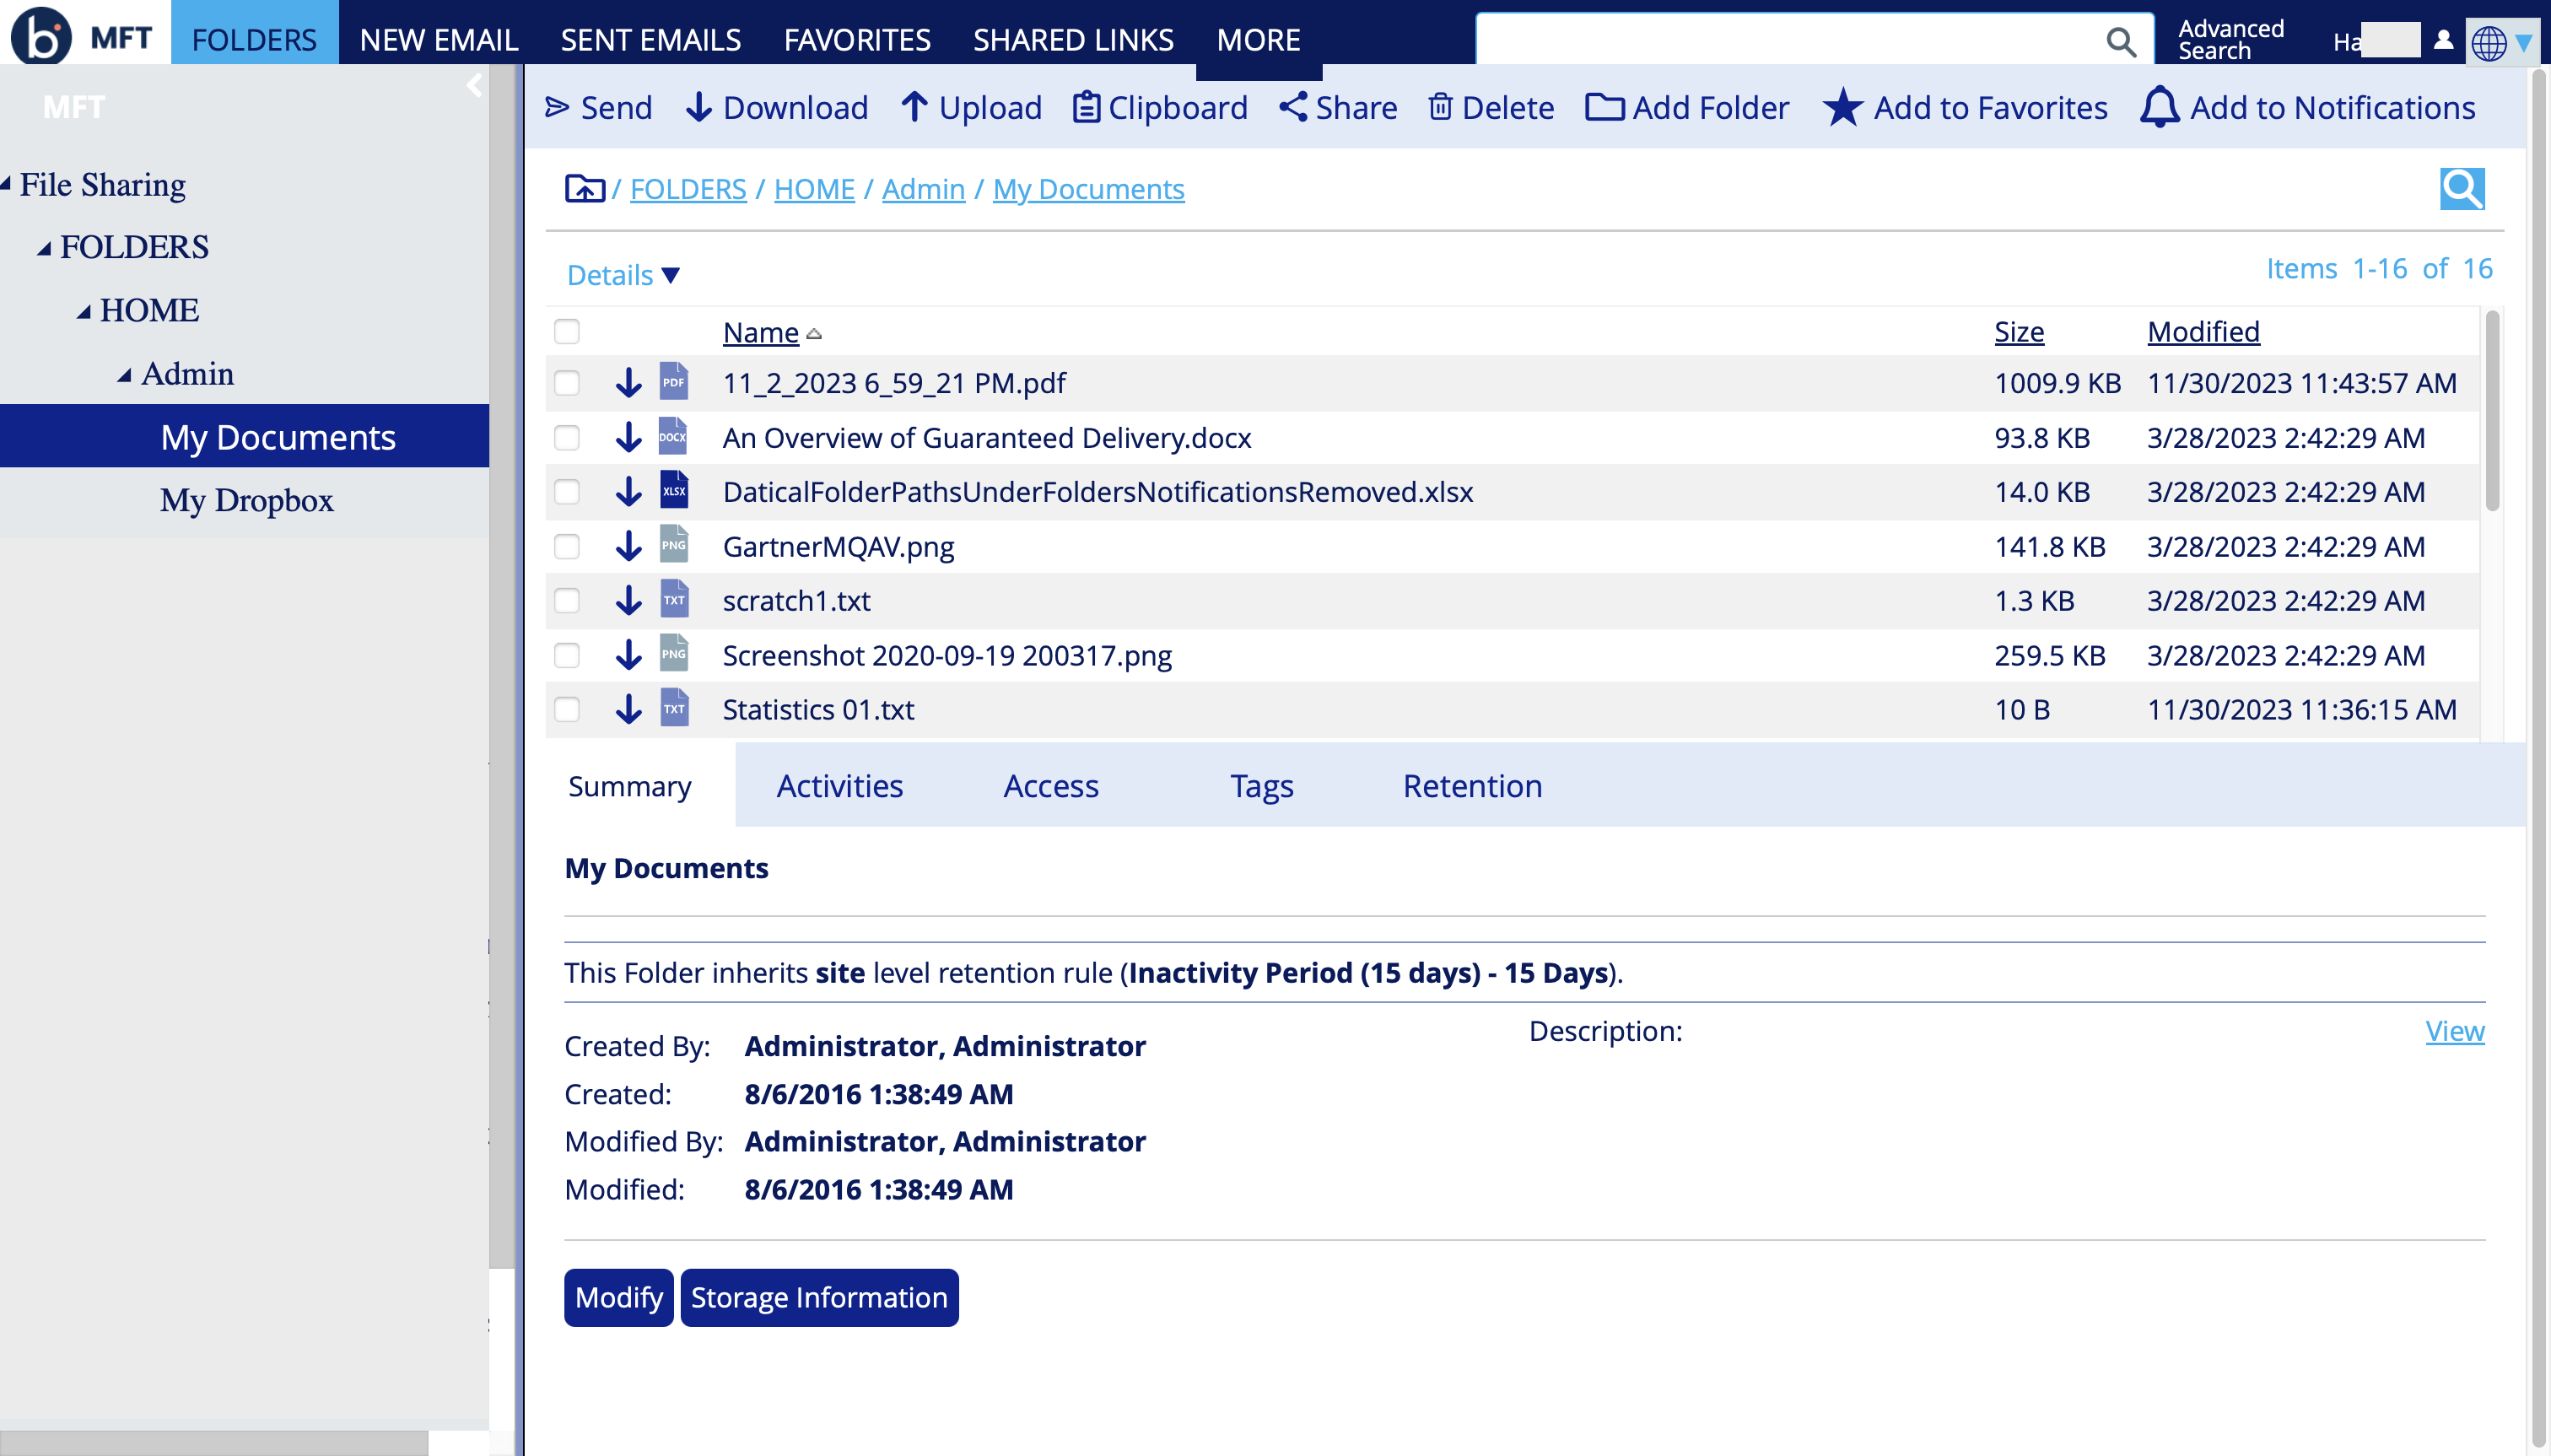Click the Storage Information button
Viewport: 2551px width, 1456px height.
pyautogui.click(x=819, y=1297)
